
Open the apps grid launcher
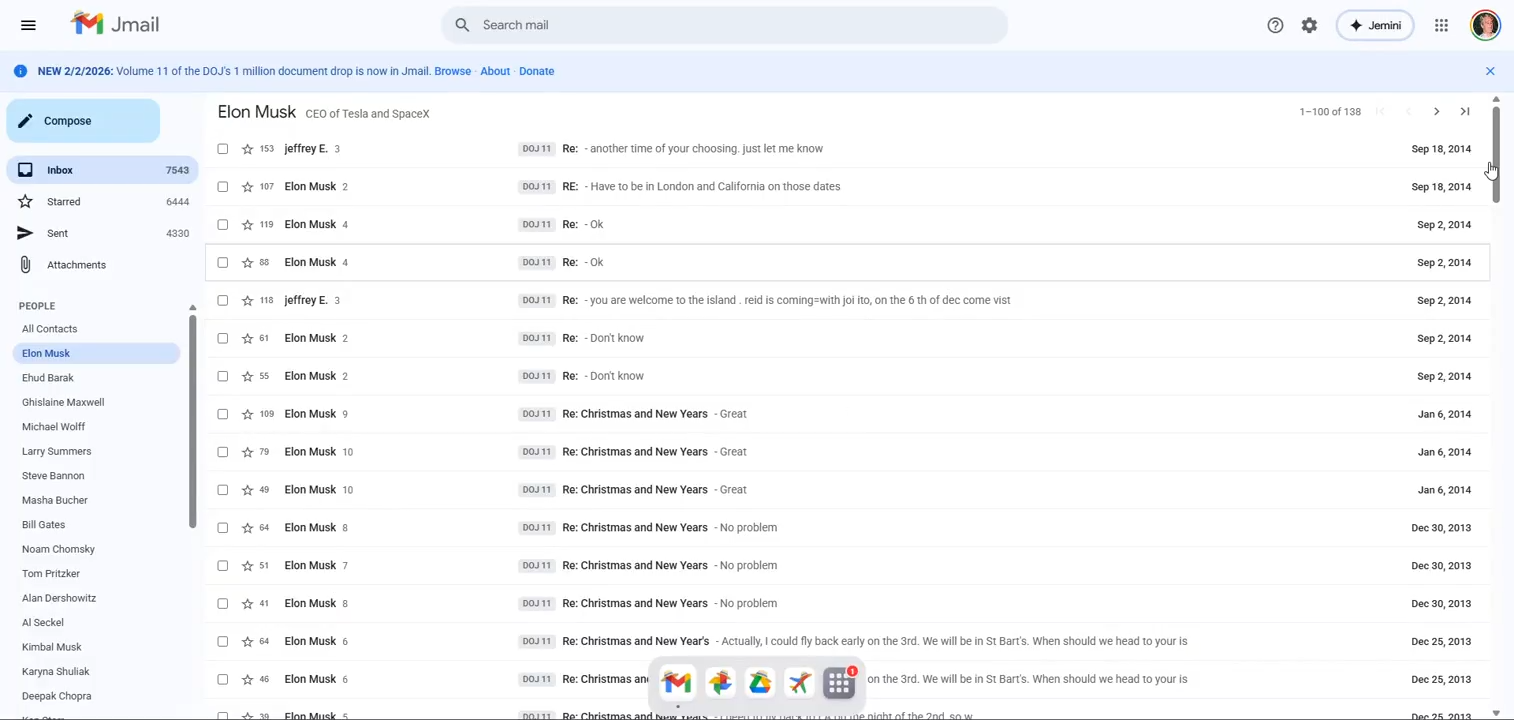tap(1441, 25)
